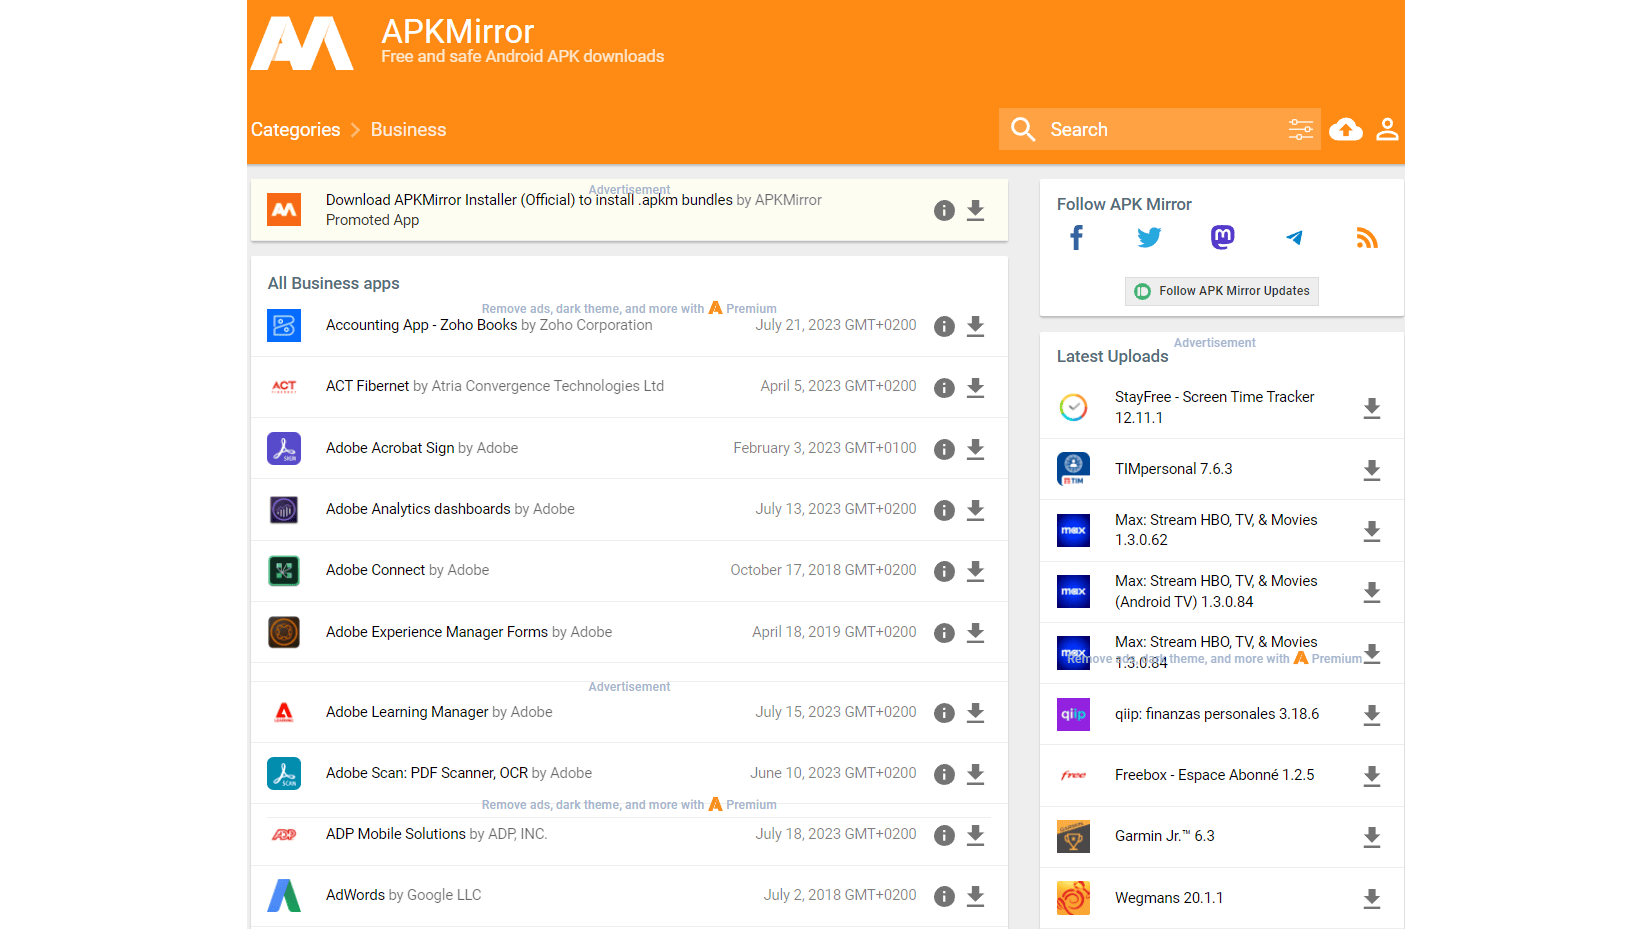Open ADP Mobile Solutions app page
This screenshot has width=1652, height=929.
click(x=395, y=834)
